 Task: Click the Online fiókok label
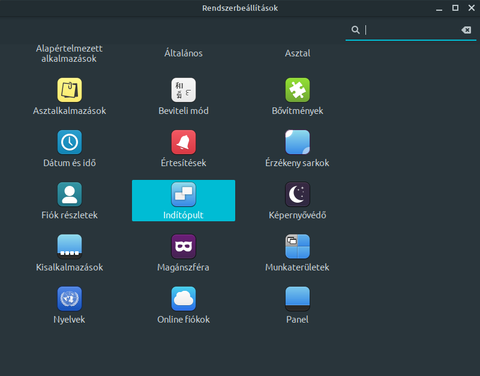click(183, 319)
